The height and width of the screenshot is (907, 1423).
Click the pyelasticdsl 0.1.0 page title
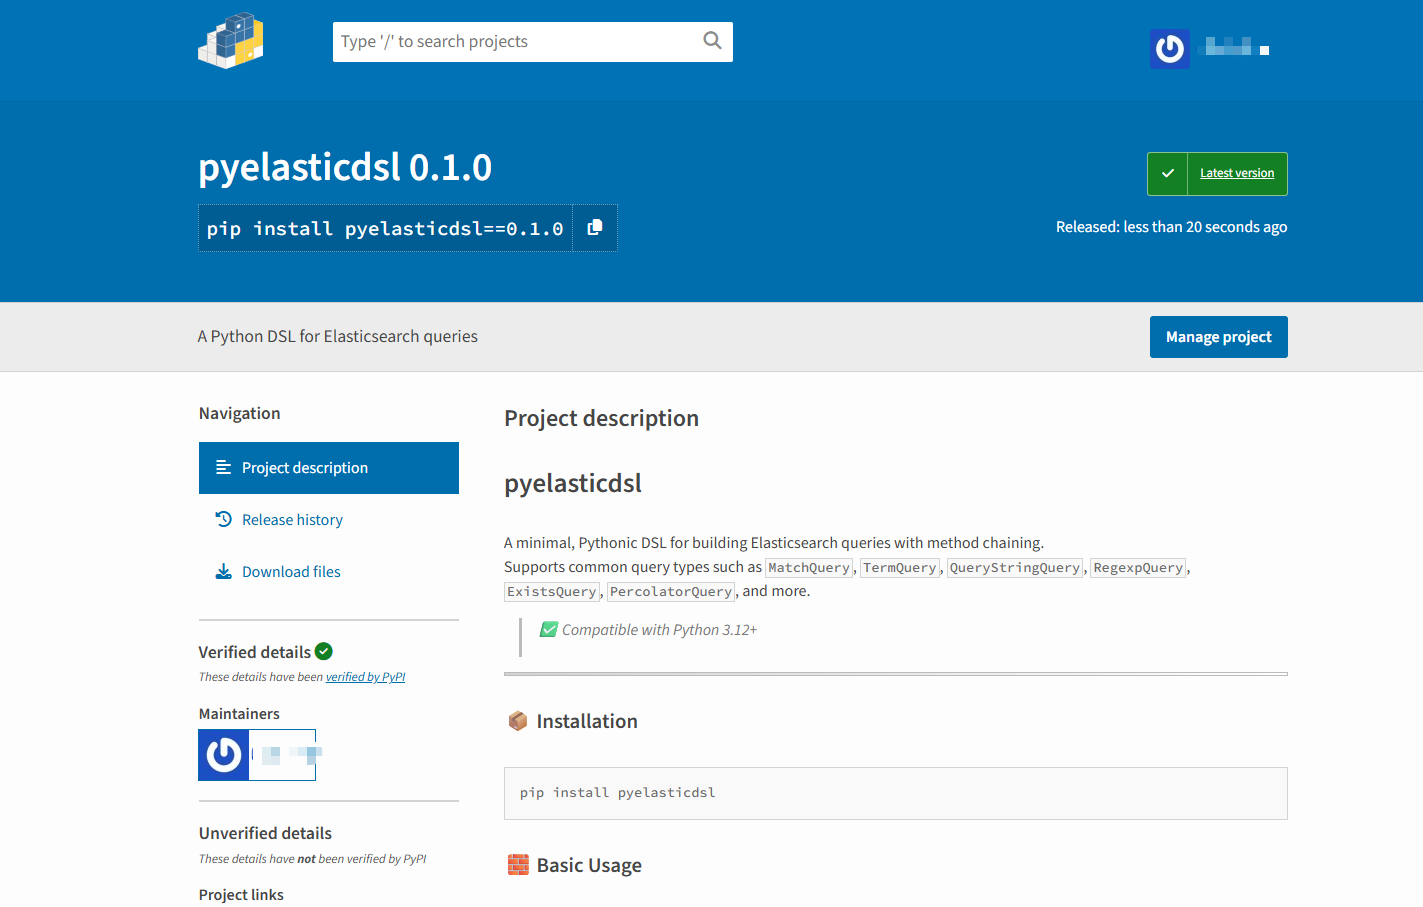click(x=345, y=167)
